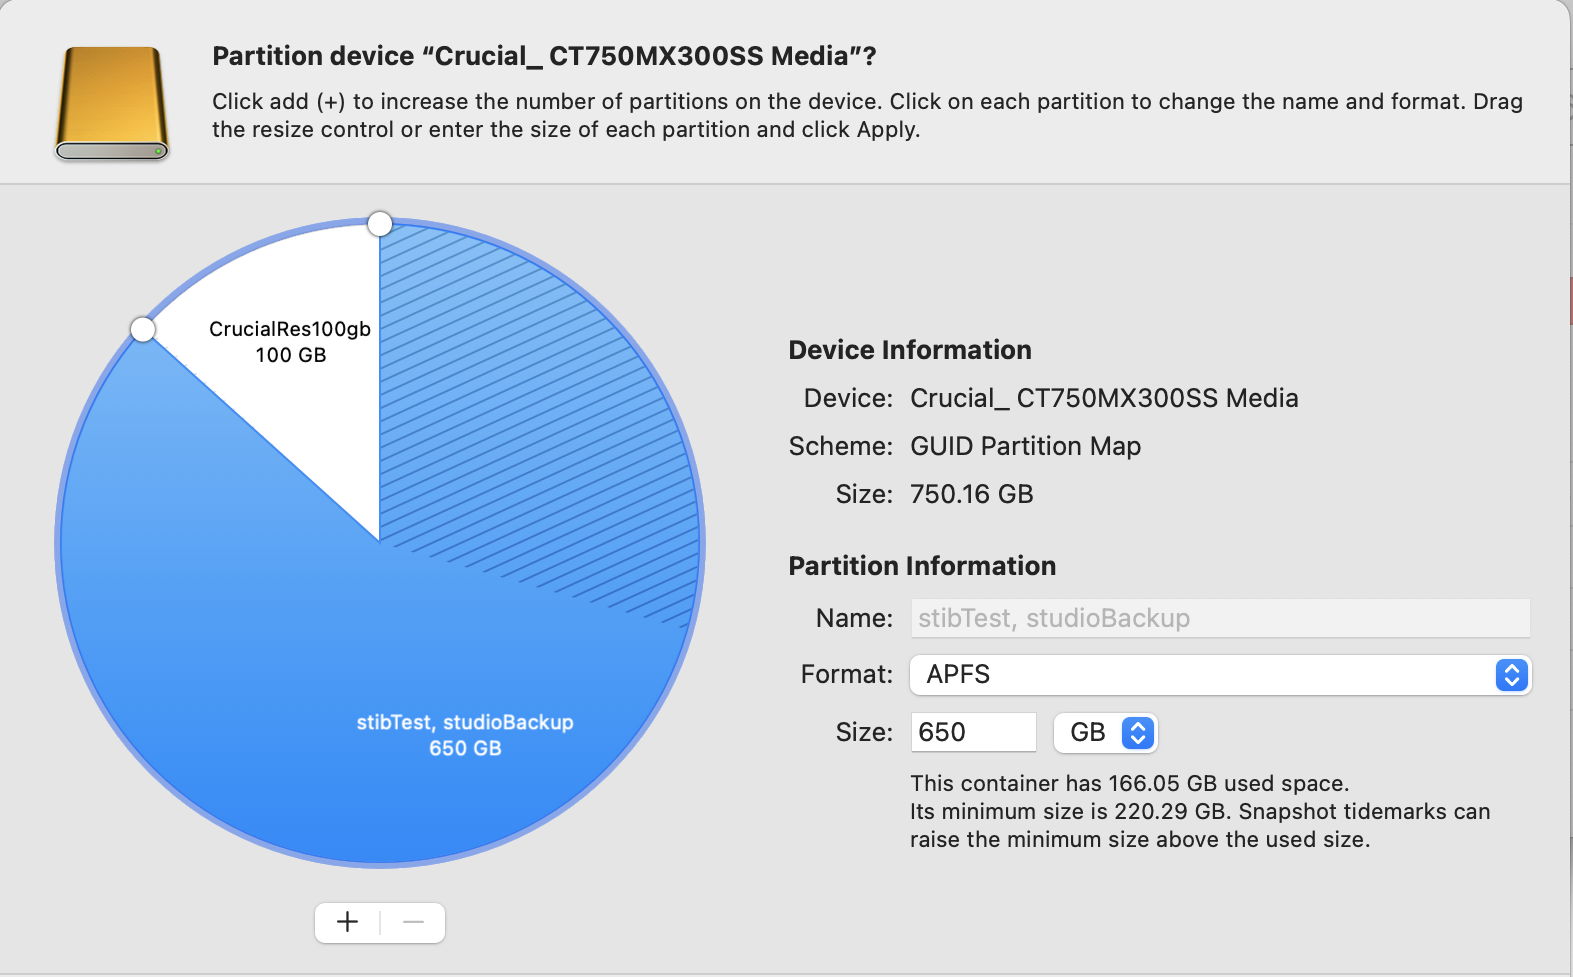Click the 100 GB label in white slice
This screenshot has width=1573, height=977.
click(290, 355)
